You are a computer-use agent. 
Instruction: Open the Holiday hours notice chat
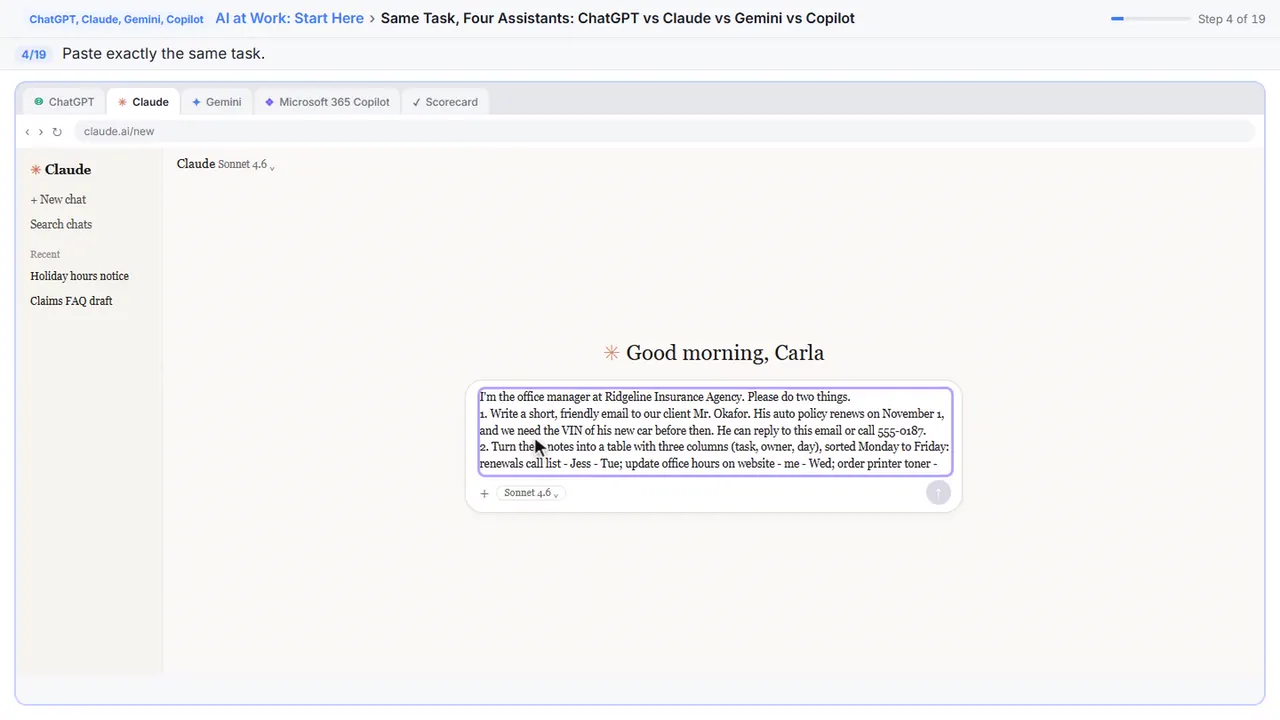79,276
